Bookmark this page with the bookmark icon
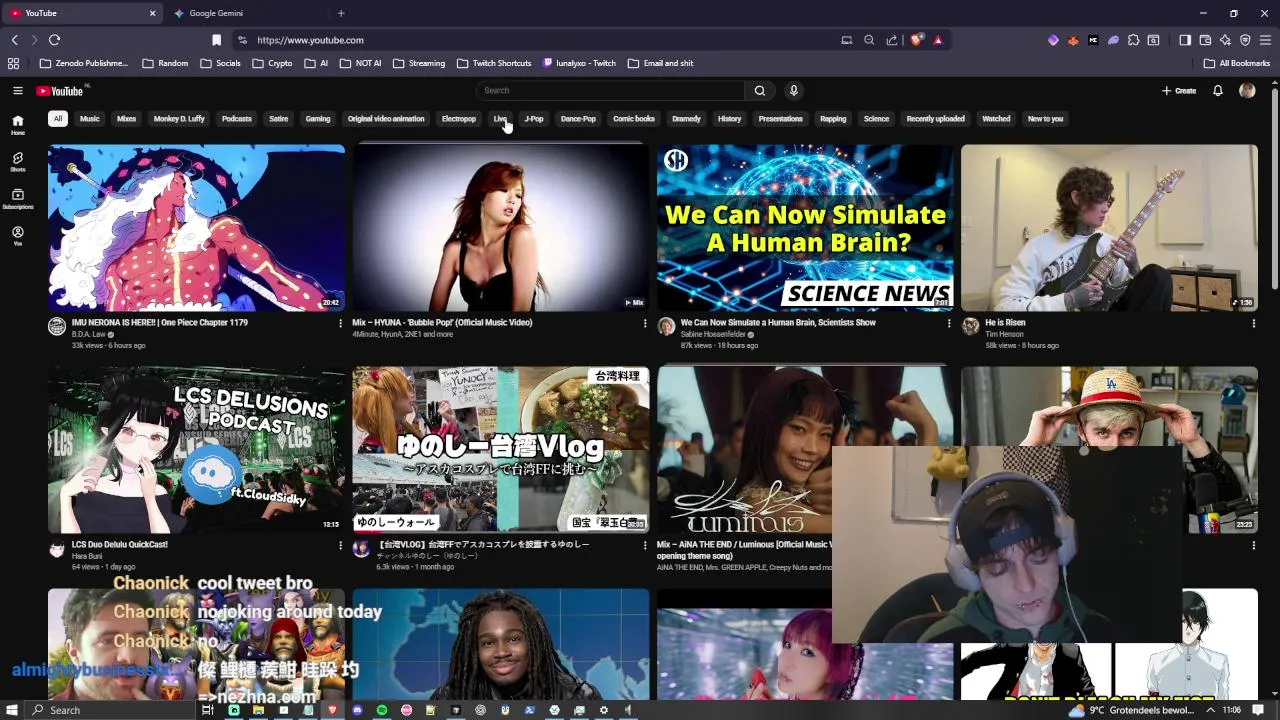Image resolution: width=1280 pixels, height=720 pixels. tap(216, 40)
